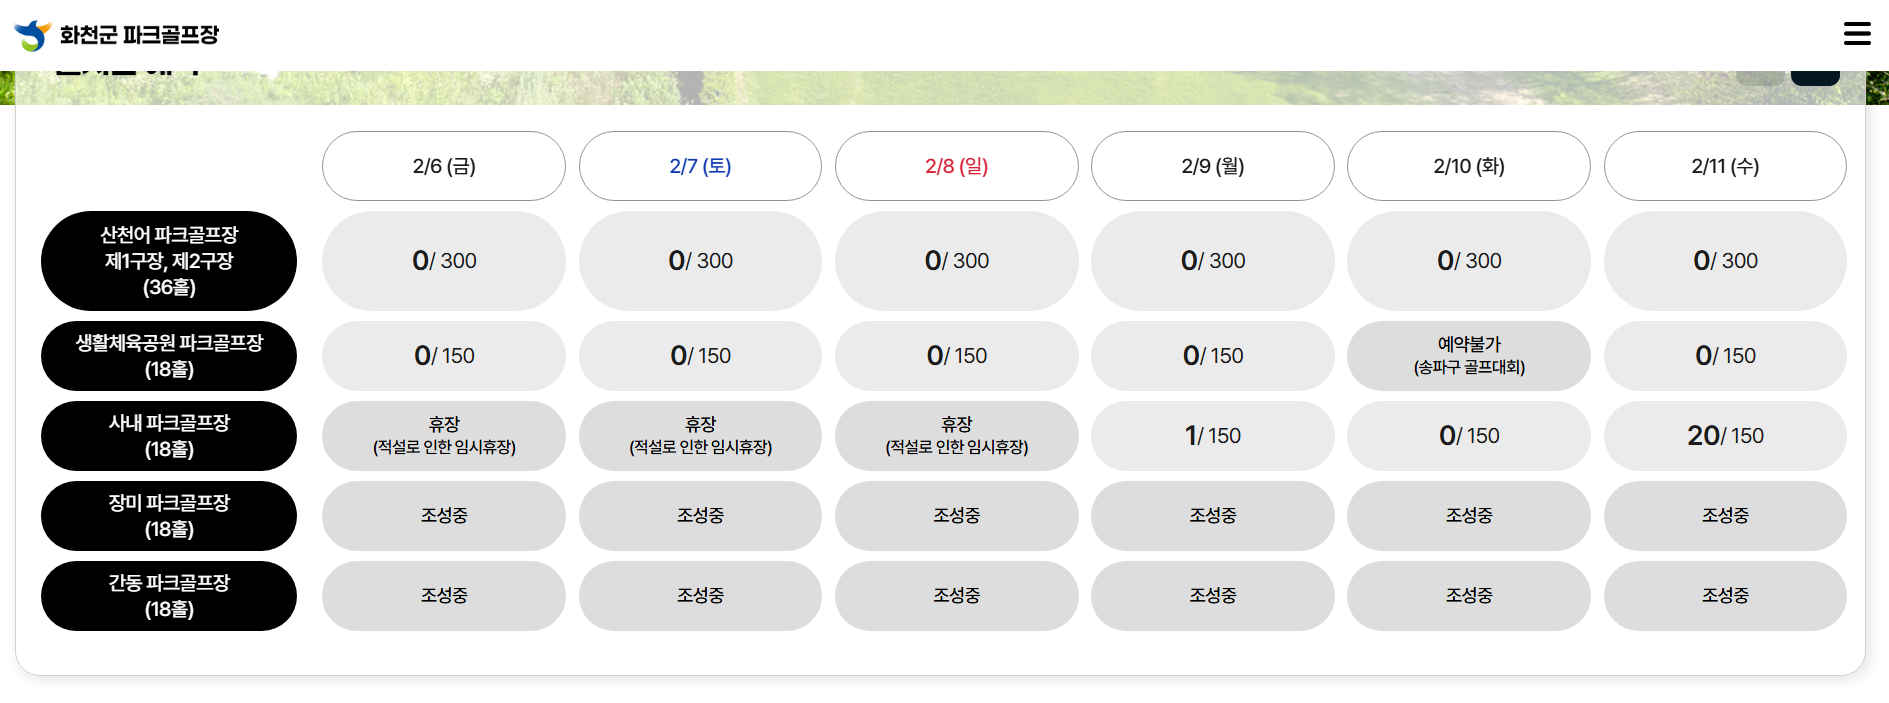Open the hamburger menu icon
The width and height of the screenshot is (1889, 703).
pos(1857,34)
